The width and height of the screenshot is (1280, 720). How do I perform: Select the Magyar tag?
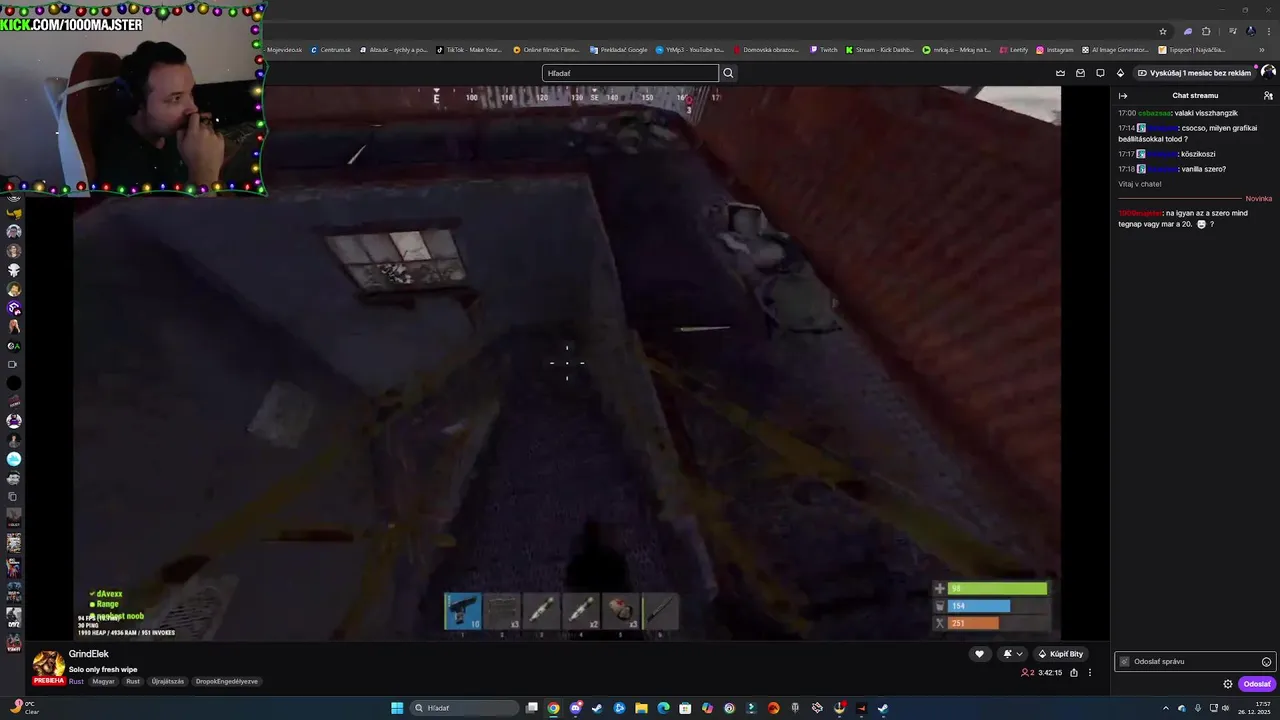tap(104, 681)
